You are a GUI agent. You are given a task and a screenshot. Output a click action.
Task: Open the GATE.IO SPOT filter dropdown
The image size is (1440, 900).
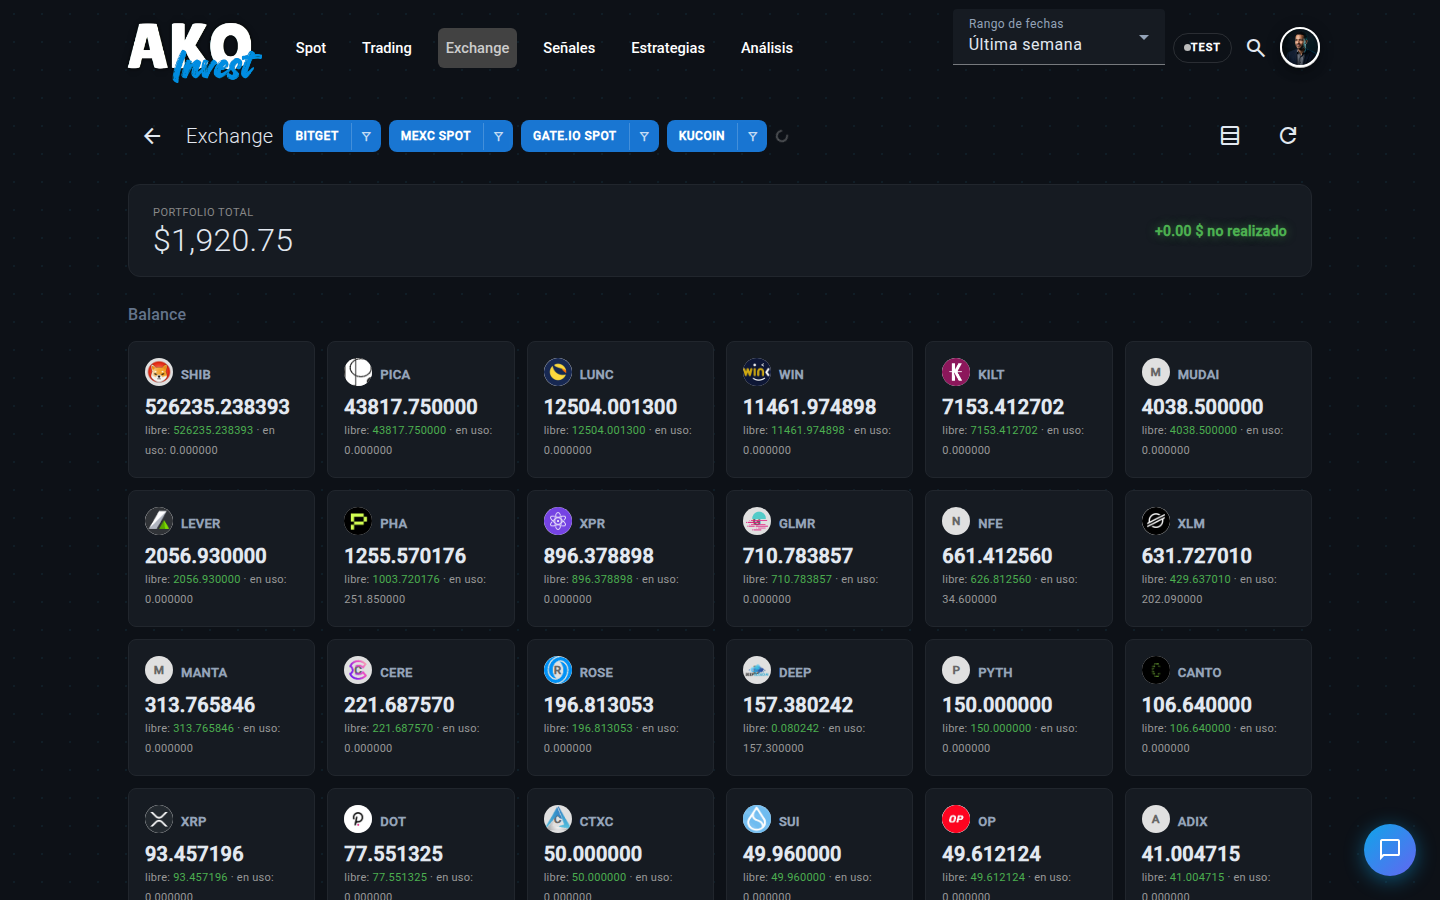644,136
